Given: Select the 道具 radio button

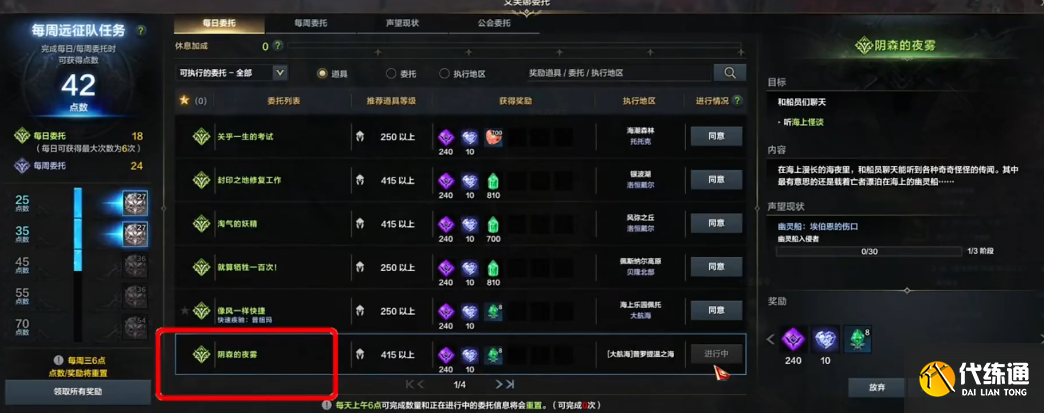Looking at the screenshot, I should pos(323,73).
